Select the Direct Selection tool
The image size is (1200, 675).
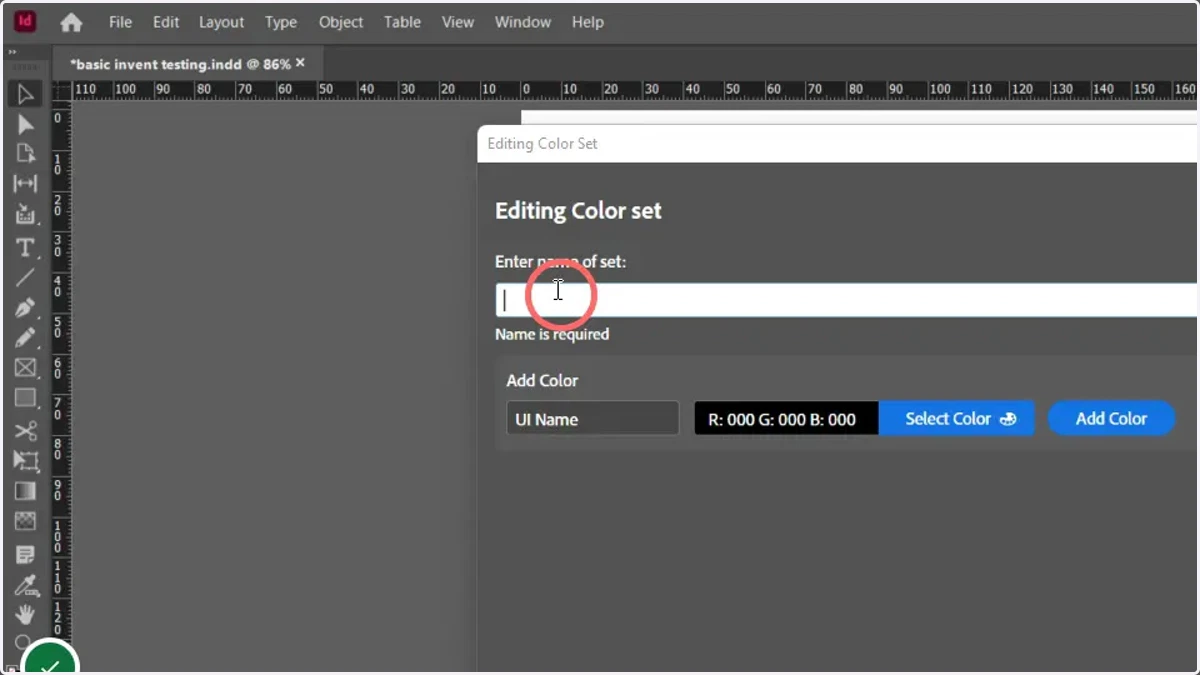coord(25,125)
